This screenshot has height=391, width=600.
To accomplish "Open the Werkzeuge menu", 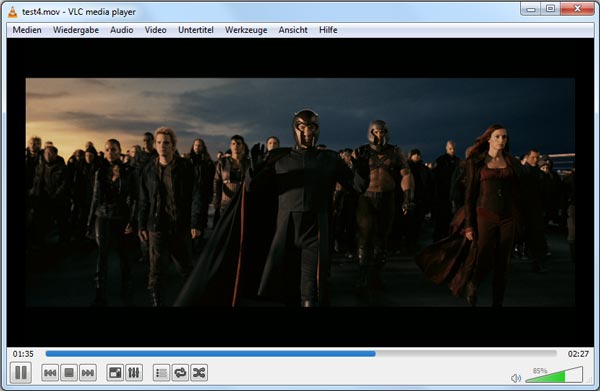I will (x=246, y=30).
